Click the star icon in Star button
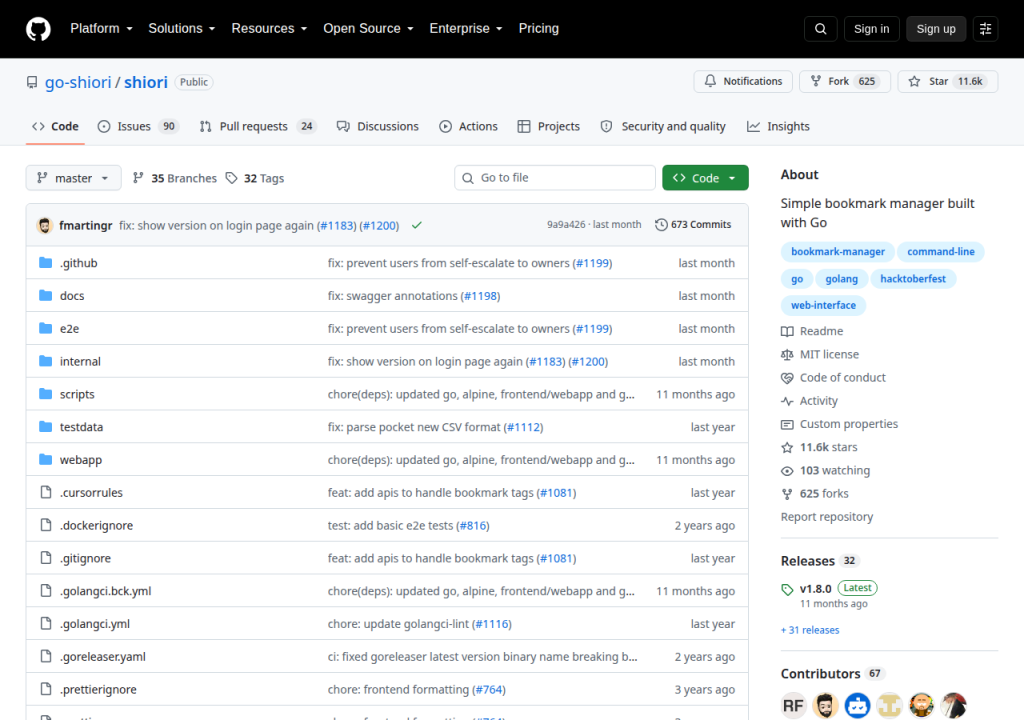Viewport: 1024px width, 720px height. (x=914, y=82)
